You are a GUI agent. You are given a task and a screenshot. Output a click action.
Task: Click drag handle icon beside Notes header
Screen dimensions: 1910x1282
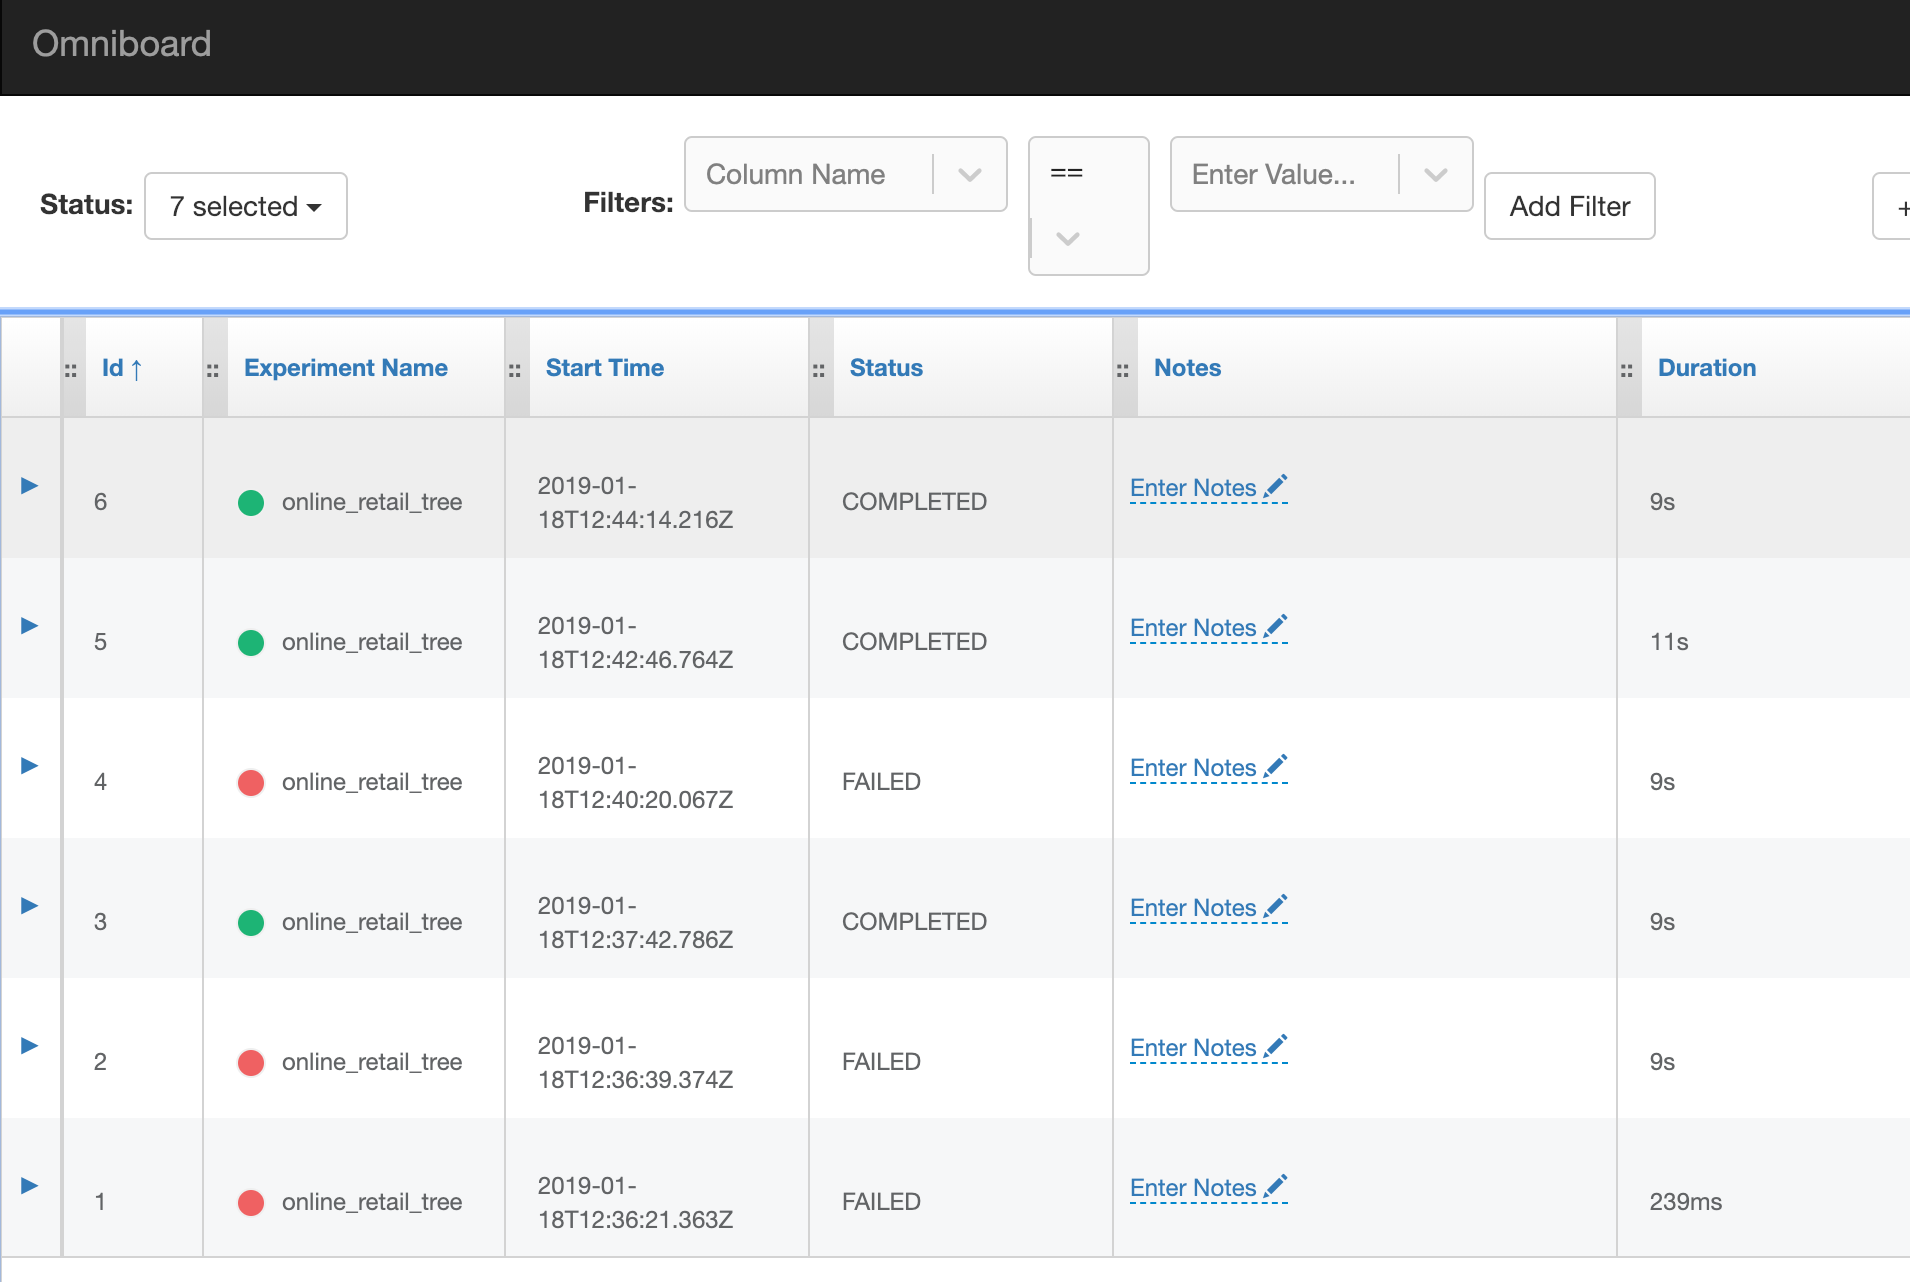tap(1123, 370)
